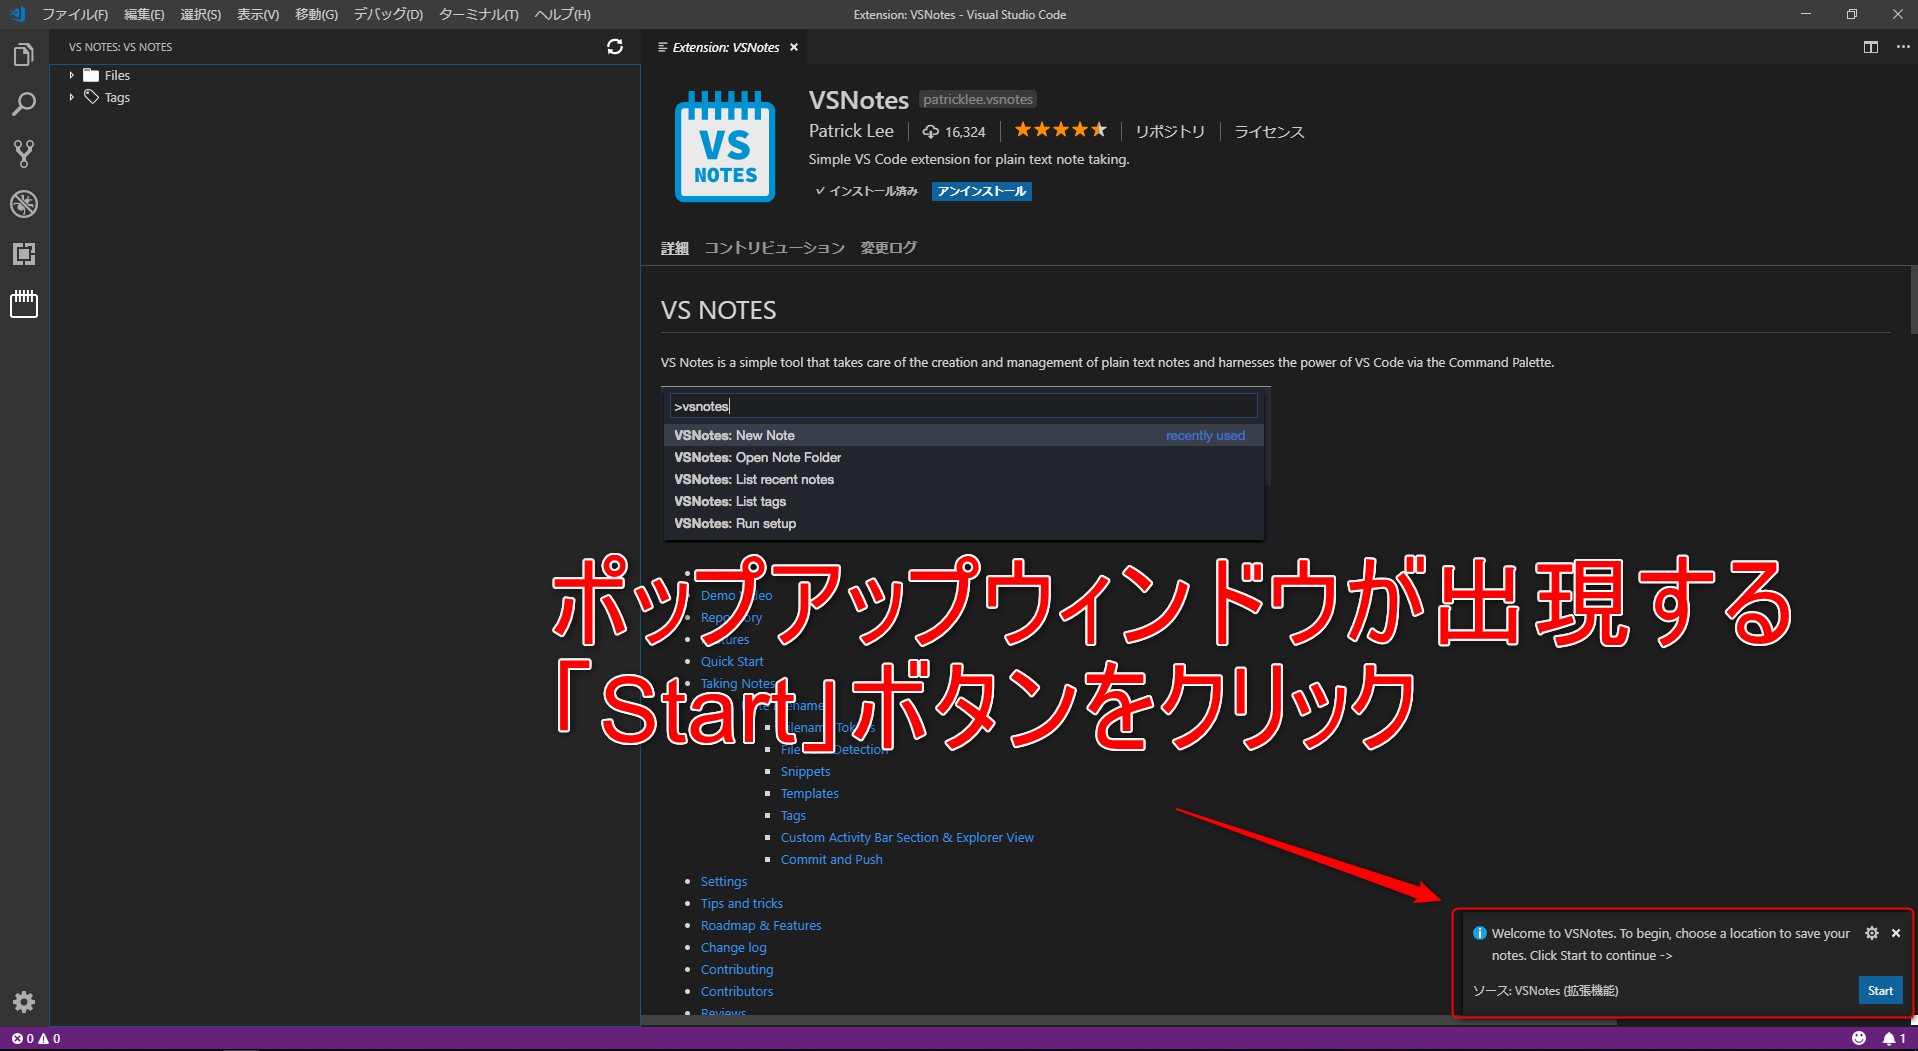Open the リポジトリ link
The height and width of the screenshot is (1051, 1918).
(1170, 132)
